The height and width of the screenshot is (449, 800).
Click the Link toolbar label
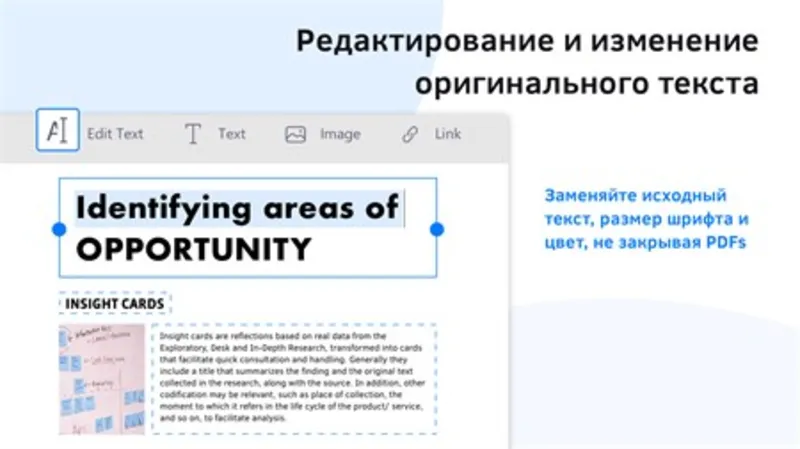coord(447,134)
